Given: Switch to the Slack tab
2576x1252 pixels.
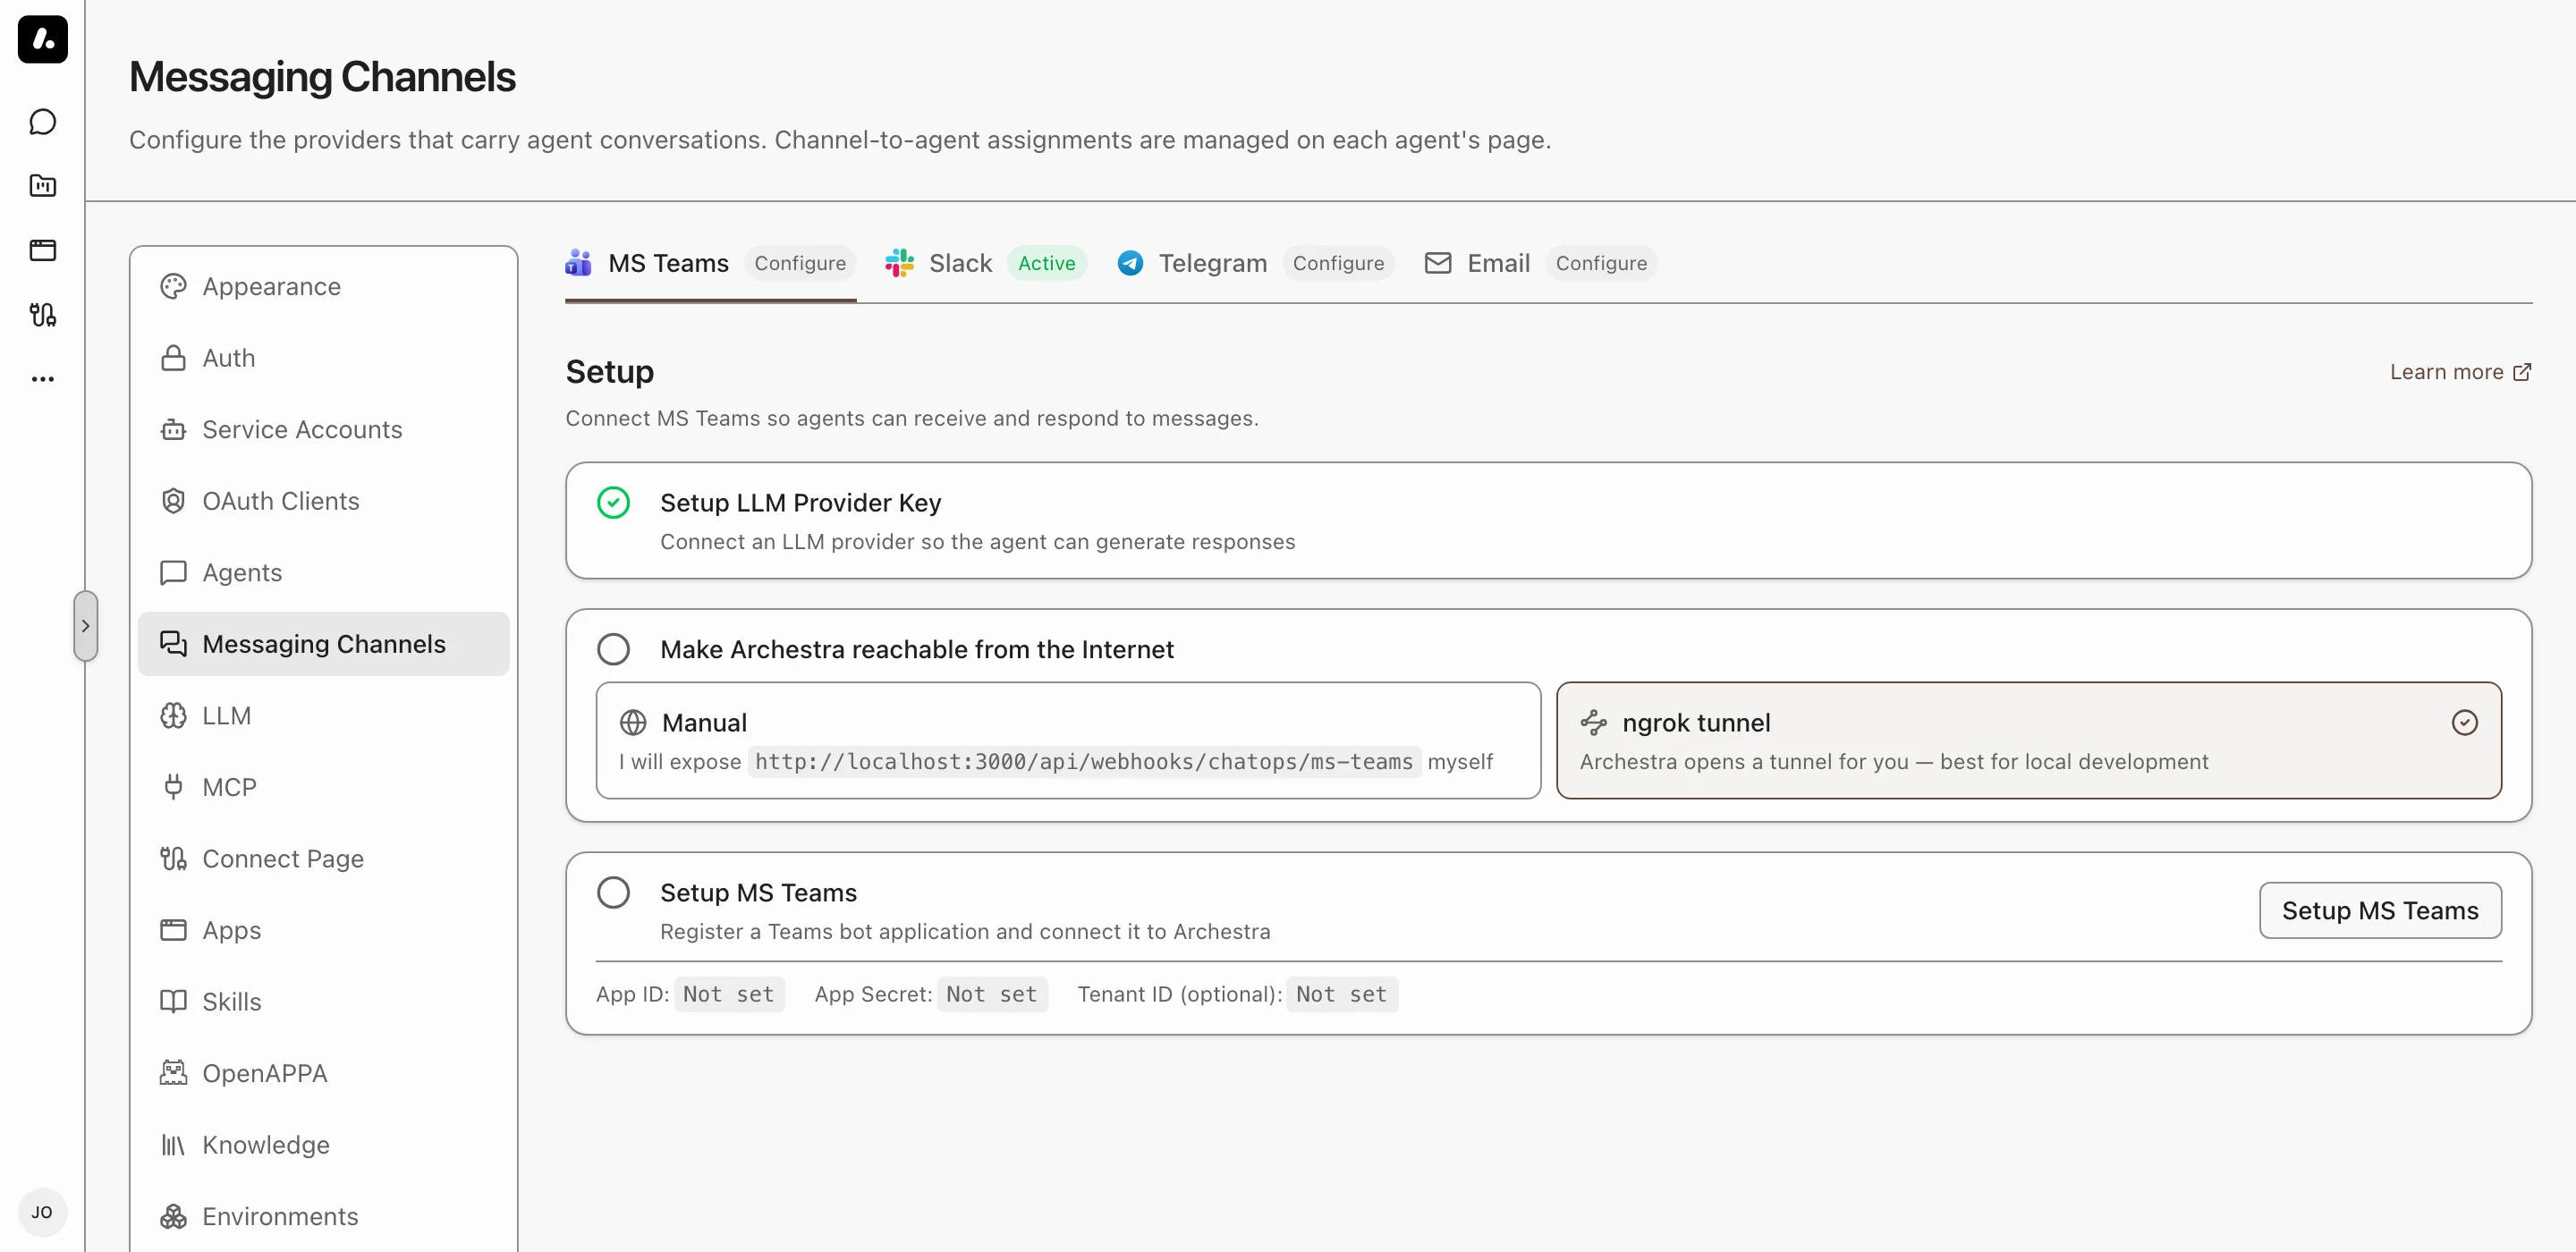Looking at the screenshot, I should point(985,264).
